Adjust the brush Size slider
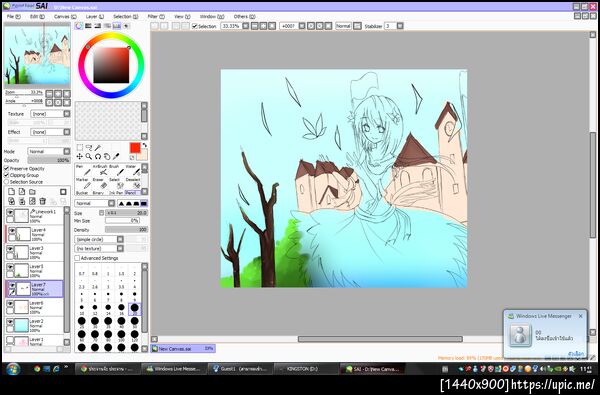The width and height of the screenshot is (600, 395). [126, 213]
